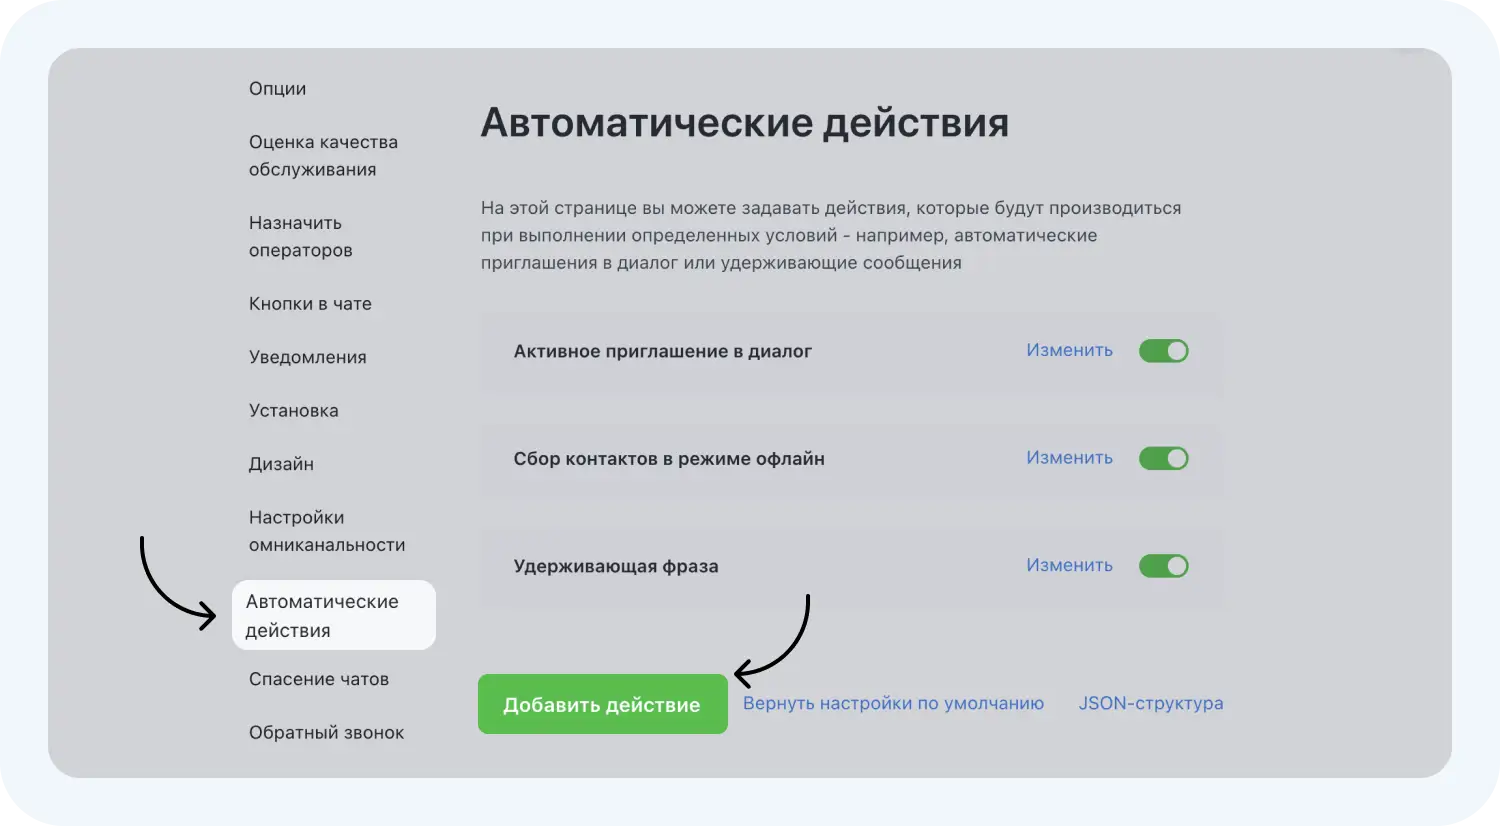Toggle off Сбор контактов в режиме офлайн

(1163, 457)
